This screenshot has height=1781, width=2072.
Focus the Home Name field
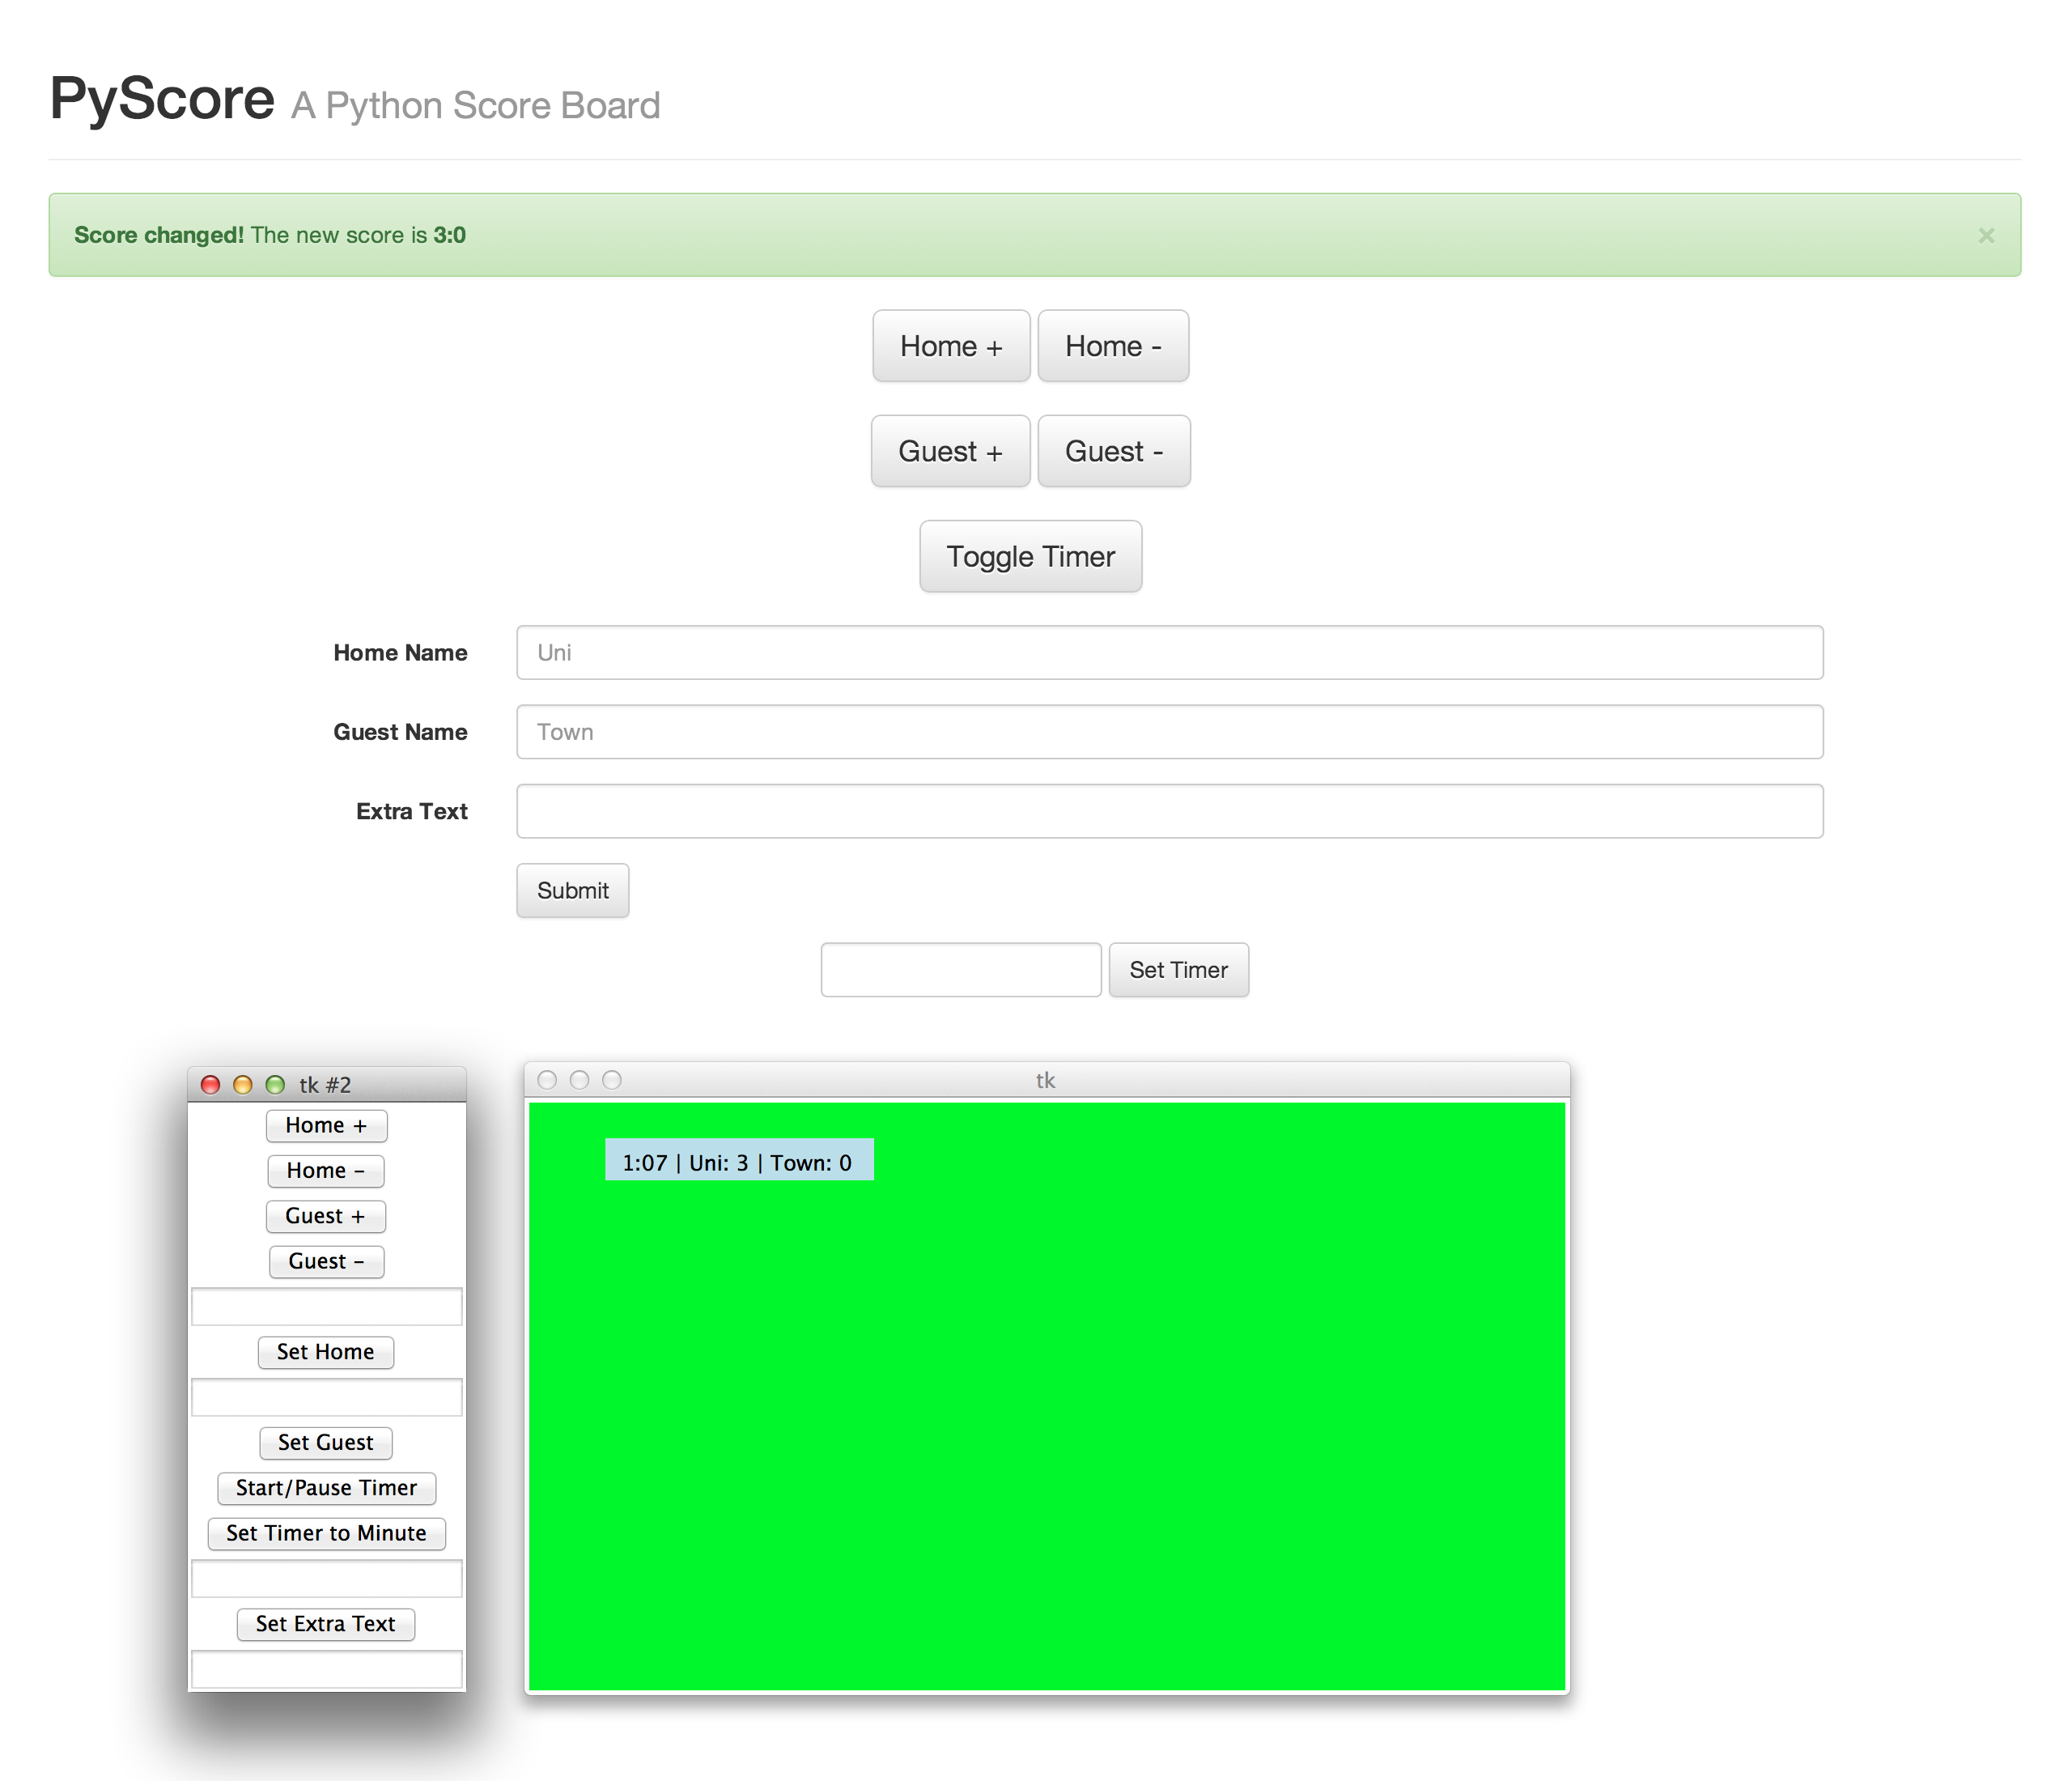[x=1169, y=652]
